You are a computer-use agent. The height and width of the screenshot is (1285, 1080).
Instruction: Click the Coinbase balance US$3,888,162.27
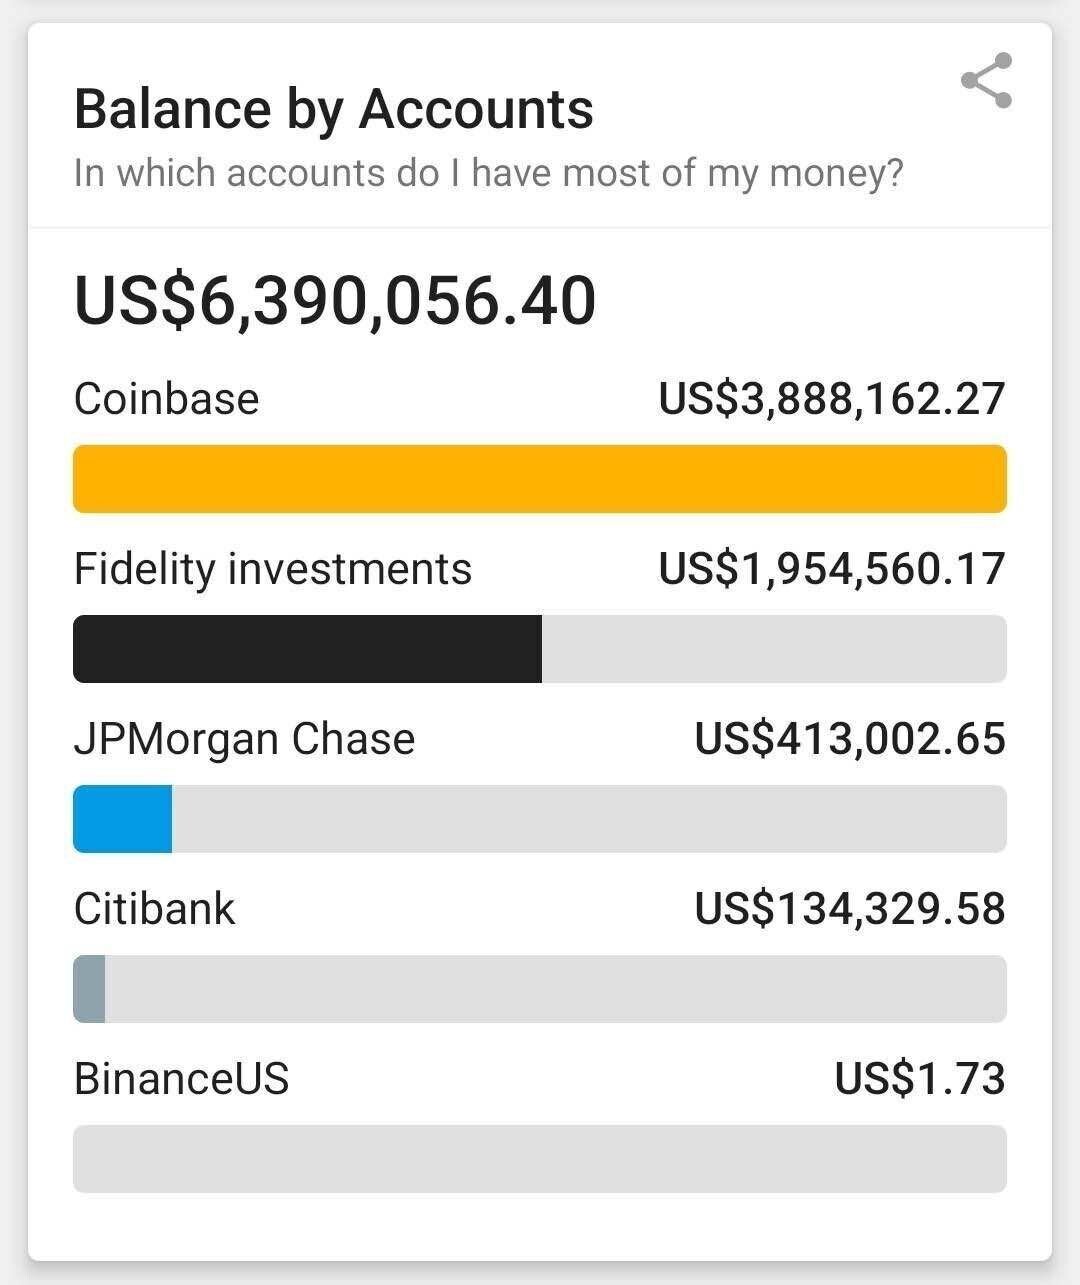pos(831,399)
